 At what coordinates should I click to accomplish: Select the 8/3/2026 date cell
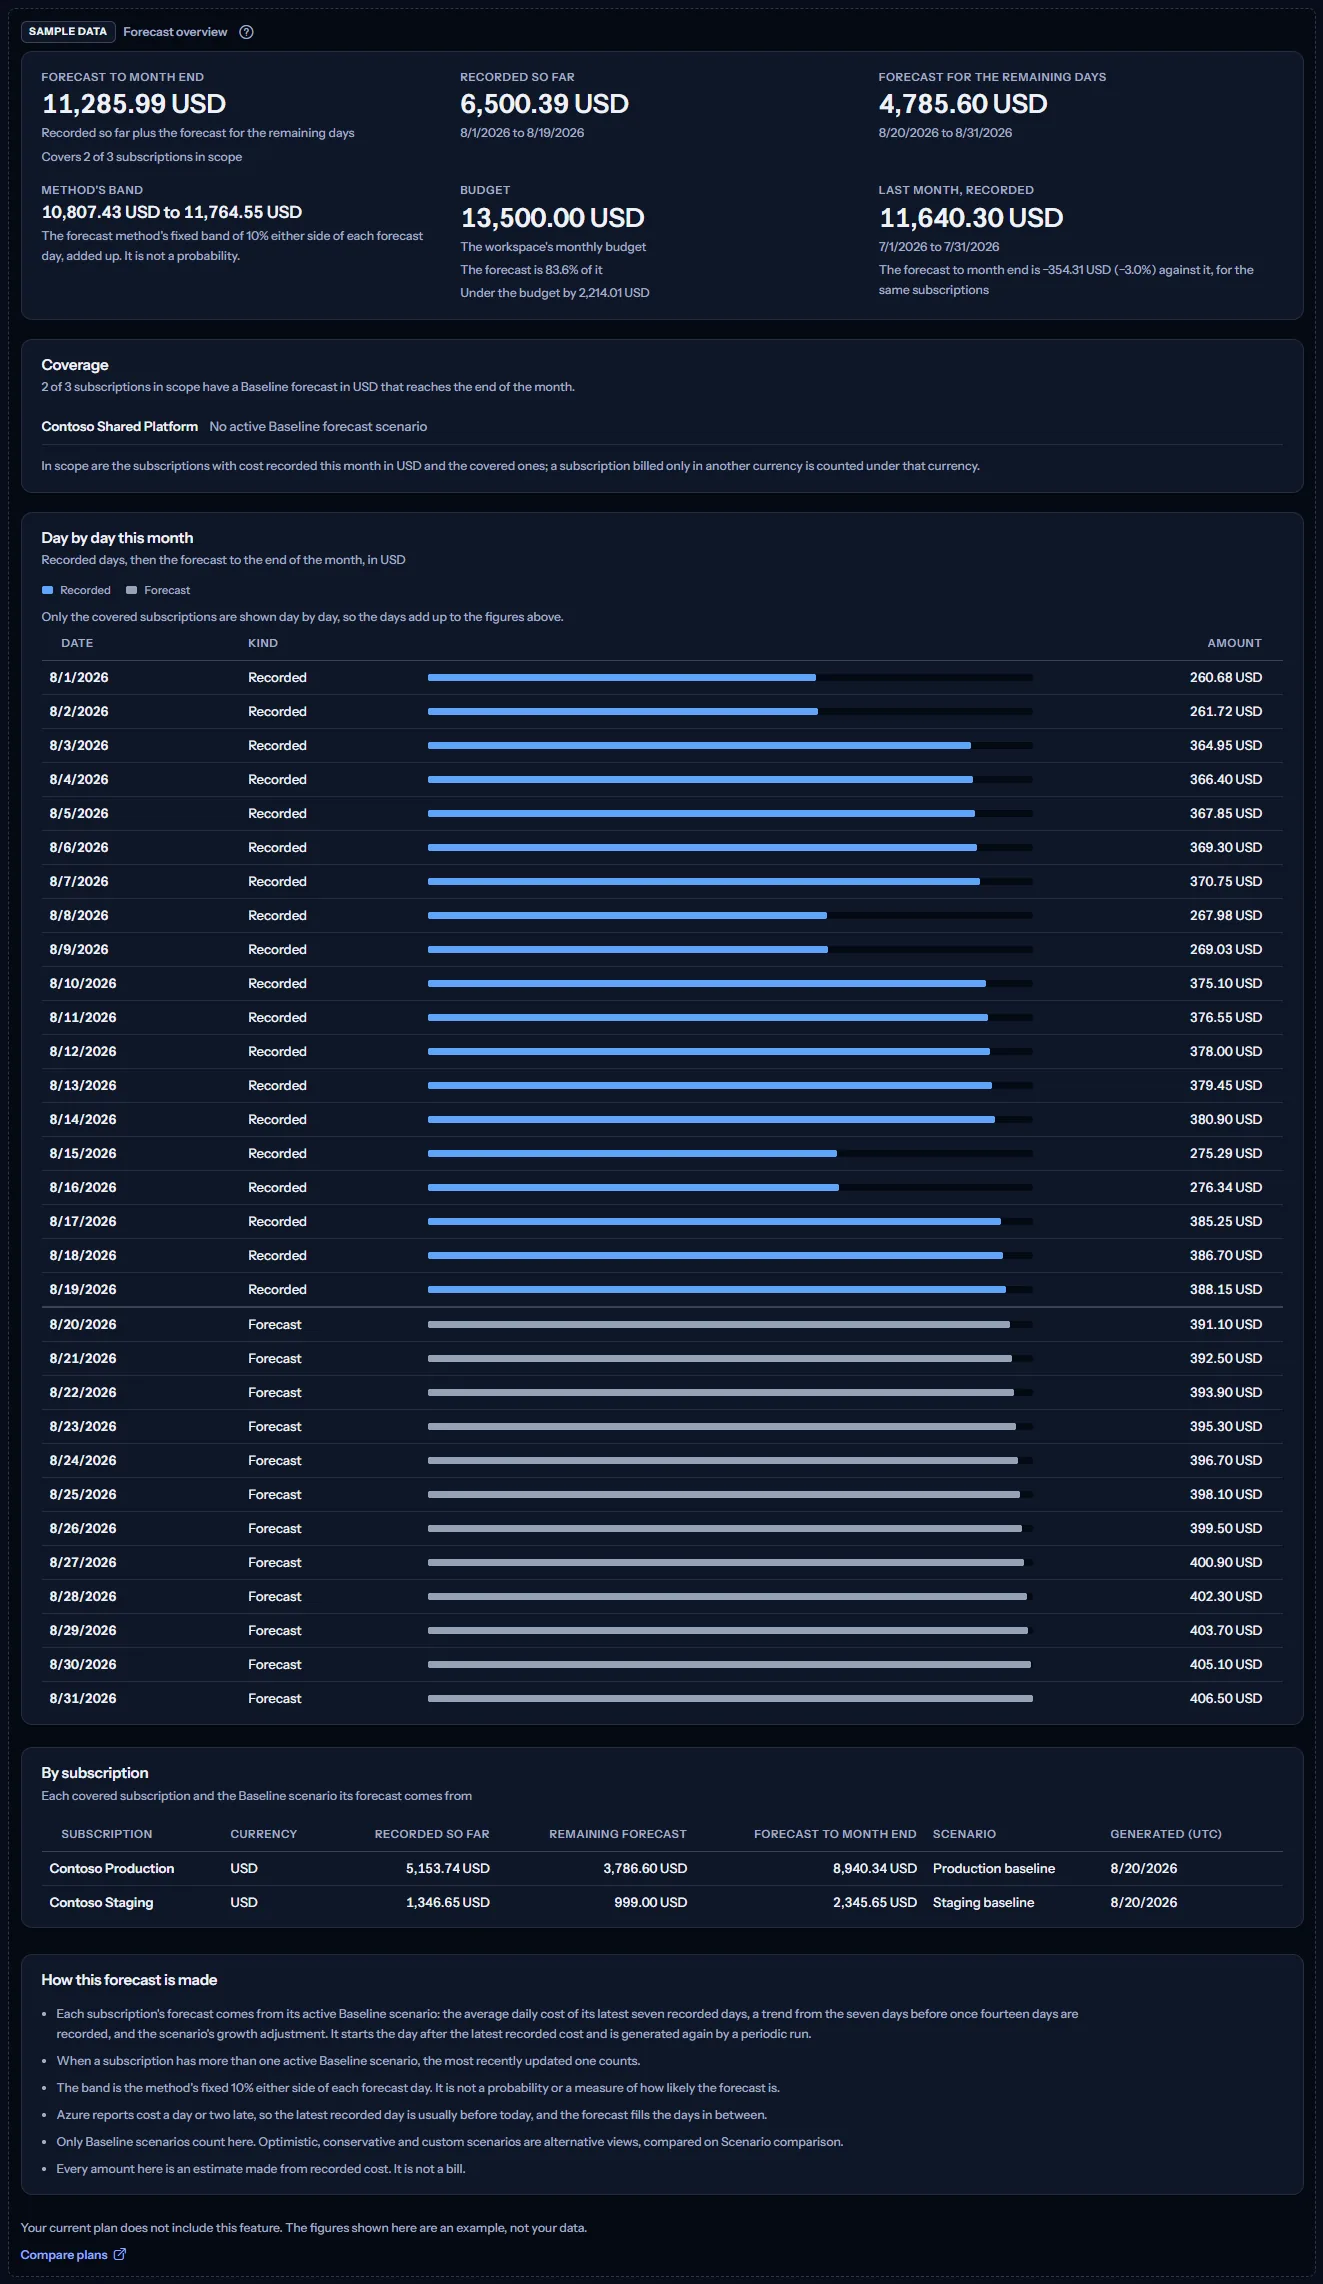click(x=79, y=745)
